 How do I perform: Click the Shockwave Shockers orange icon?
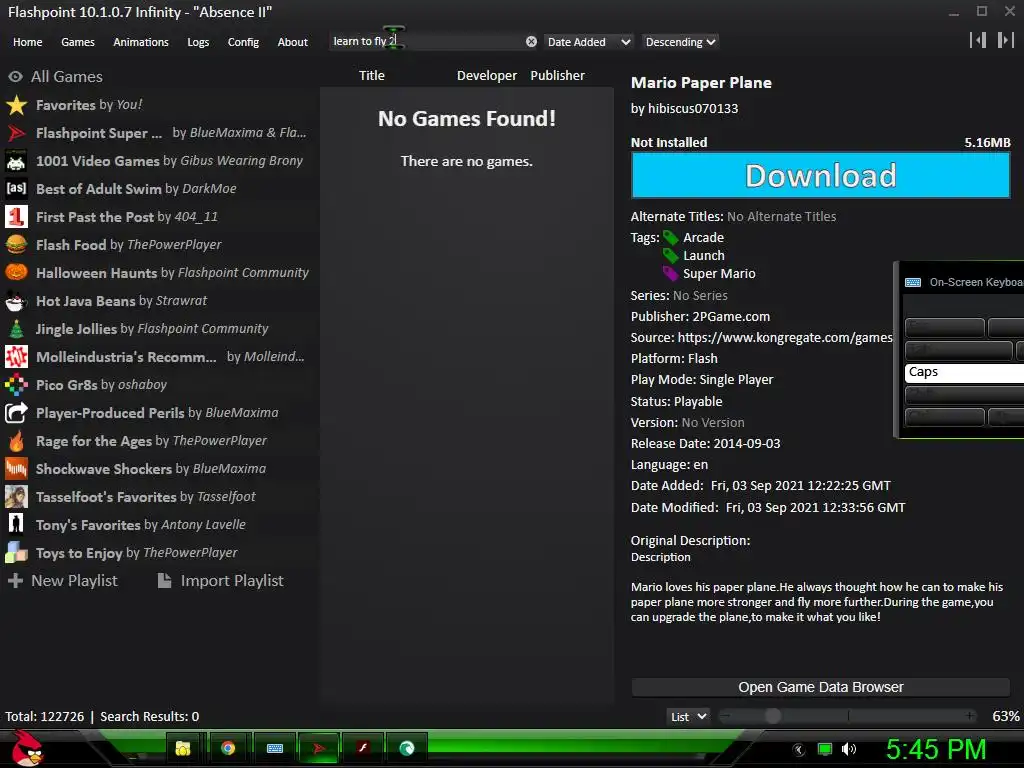click(16, 469)
